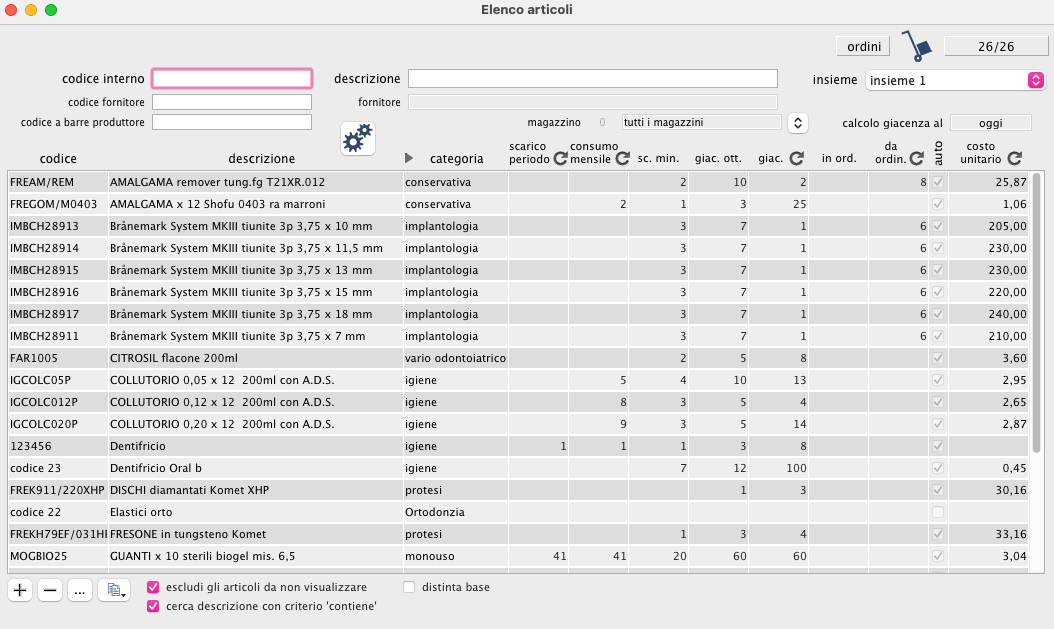
Task: Refresh the costo unitario column
Action: (x=1014, y=158)
